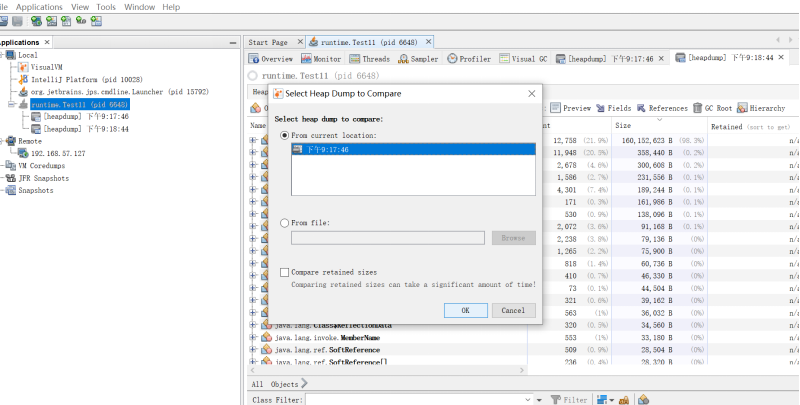This screenshot has width=800, height=405.
Task: Collapse the runtime.Test11 tree node
Action: [x=11, y=104]
